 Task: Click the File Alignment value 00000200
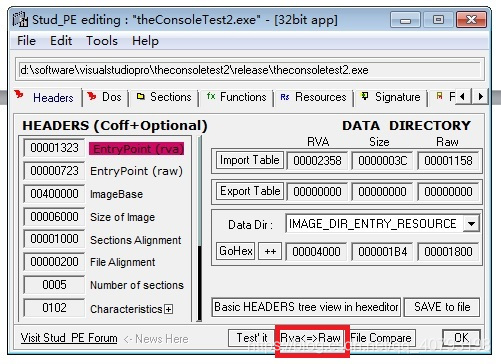(x=54, y=262)
